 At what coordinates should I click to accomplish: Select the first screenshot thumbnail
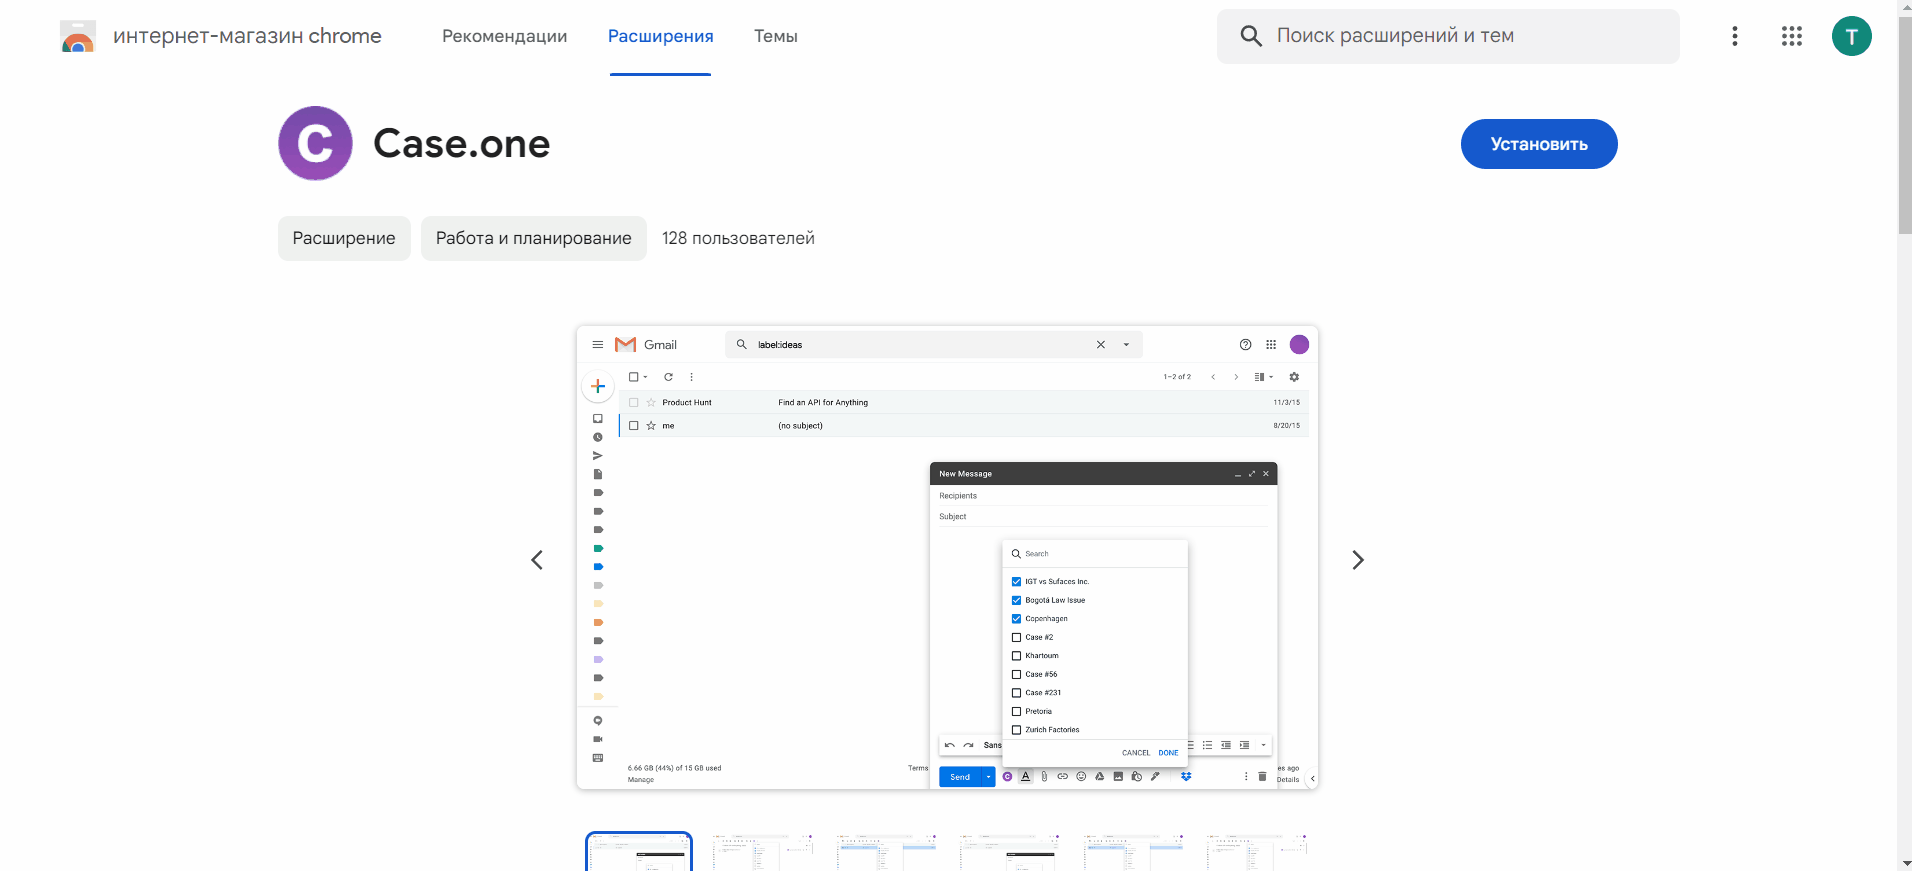[x=639, y=853]
